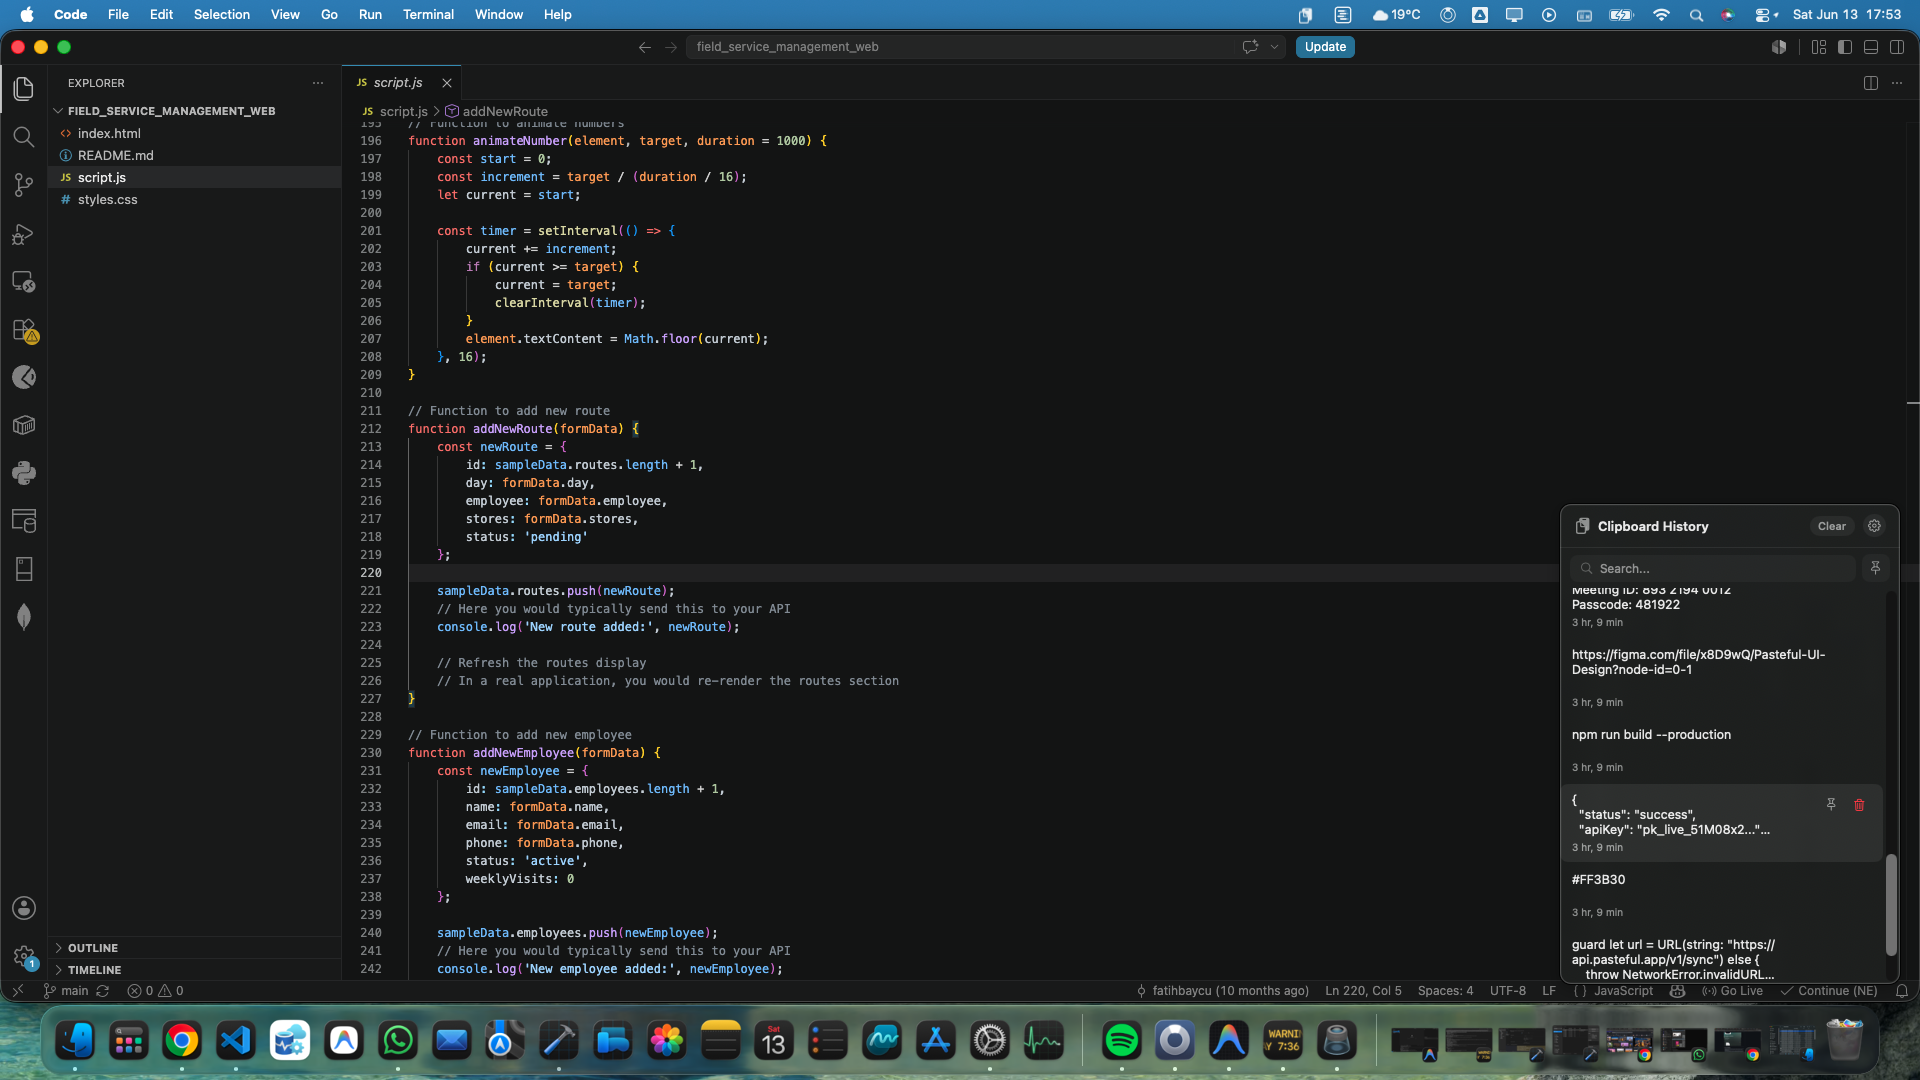Image resolution: width=1920 pixels, height=1080 pixels.
Task: Open addNewRoute breadcrumb symbol picker
Action: click(497, 111)
